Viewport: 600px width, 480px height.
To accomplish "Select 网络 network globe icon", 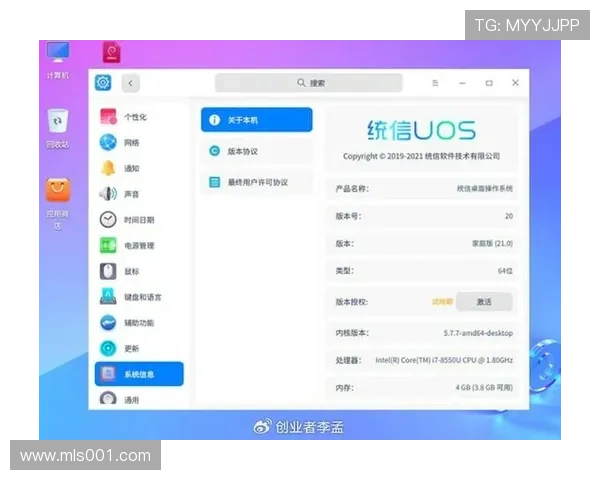I will 108,142.
